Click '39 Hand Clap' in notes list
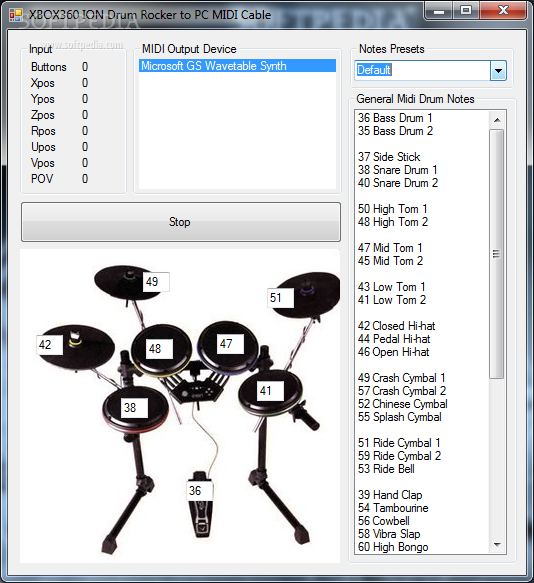 pos(390,495)
